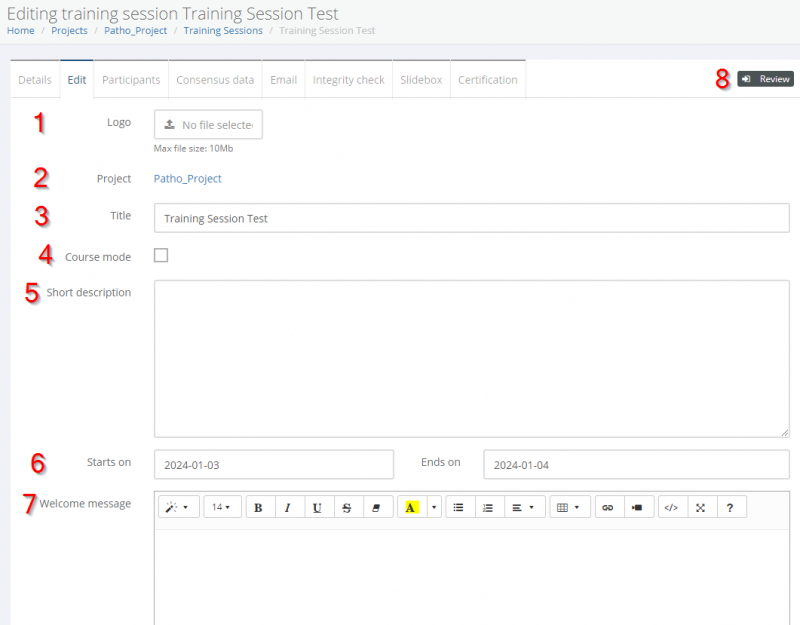Insert a hyperlink using the link icon
This screenshot has height=625, width=800.
[x=607, y=507]
